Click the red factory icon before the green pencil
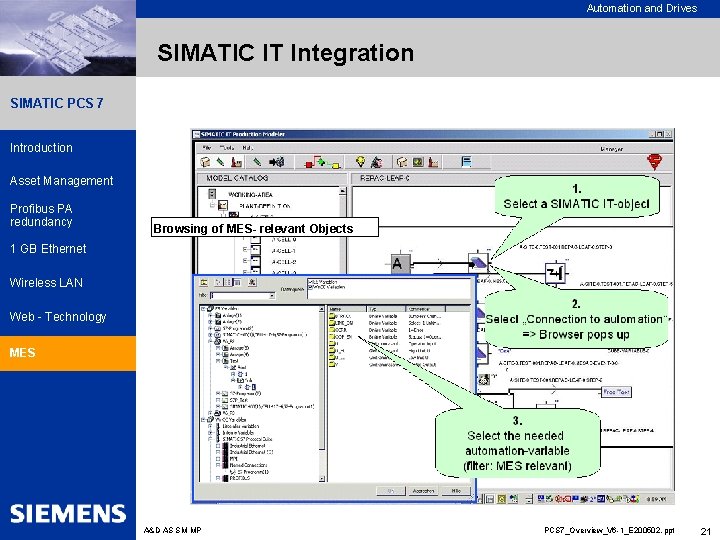Viewport: 720px width, 540px height. [236, 162]
